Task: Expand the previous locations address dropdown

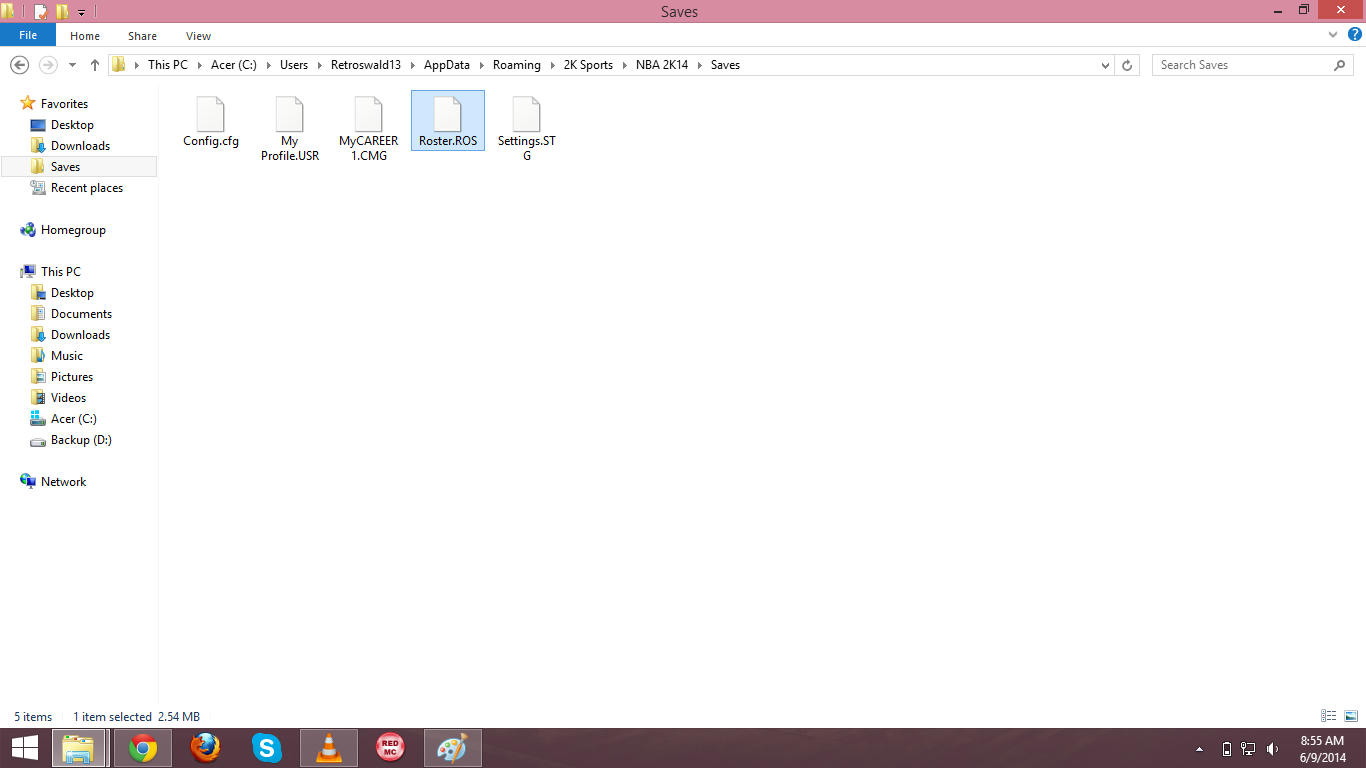Action: 1105,65
